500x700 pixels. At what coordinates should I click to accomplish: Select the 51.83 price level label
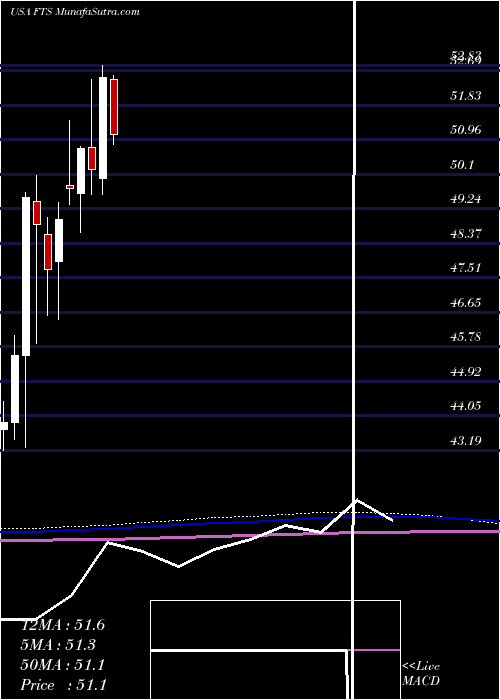[x=466, y=95]
